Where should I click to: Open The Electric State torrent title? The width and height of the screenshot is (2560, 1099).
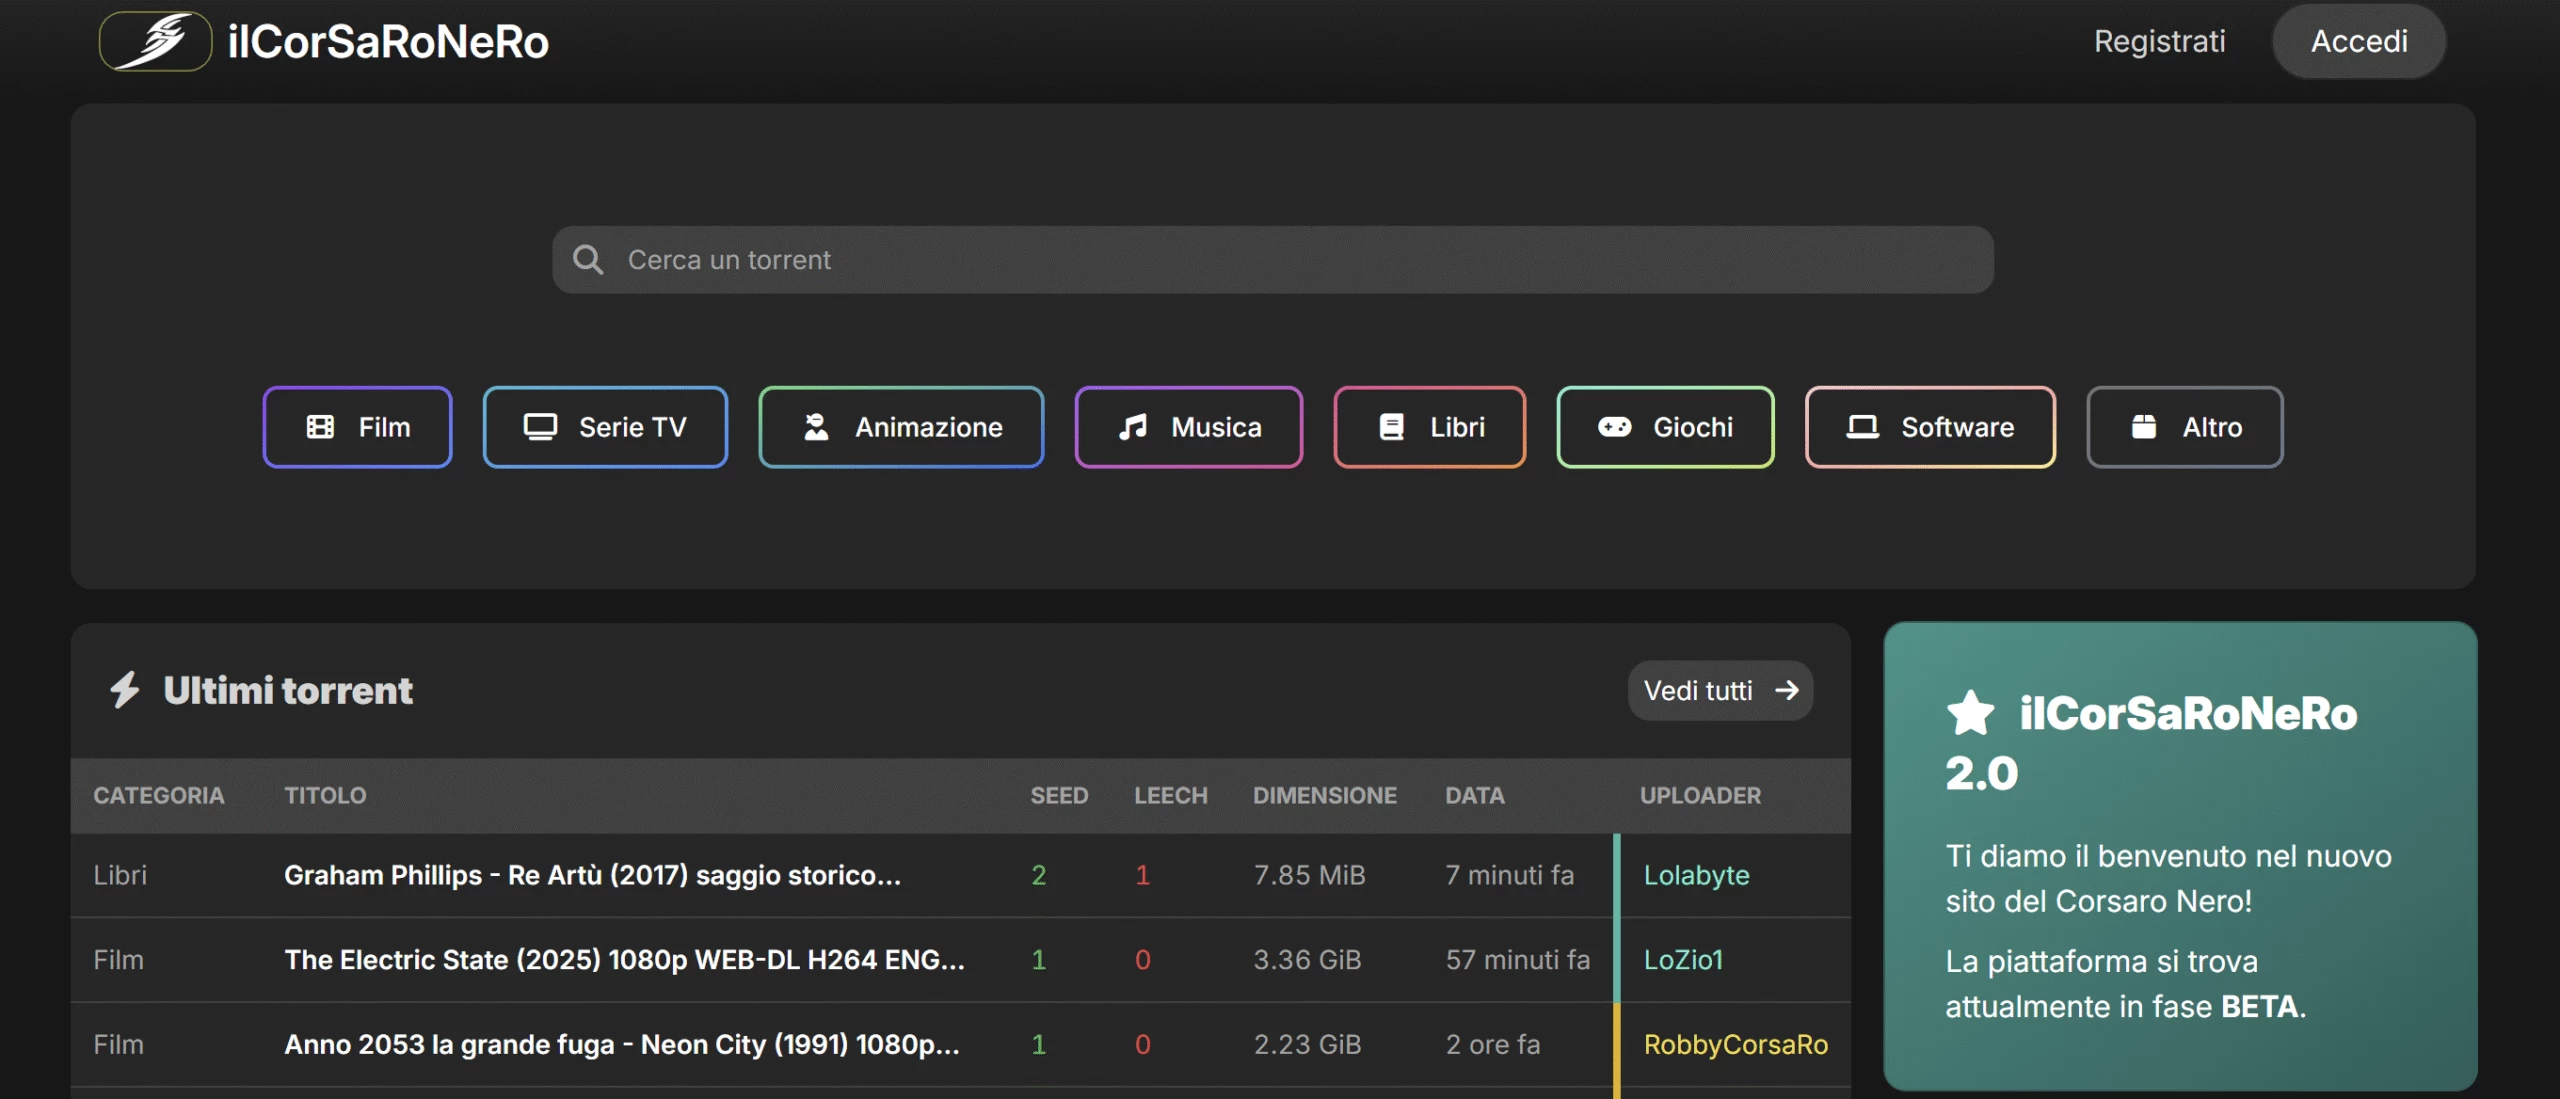(x=624, y=960)
